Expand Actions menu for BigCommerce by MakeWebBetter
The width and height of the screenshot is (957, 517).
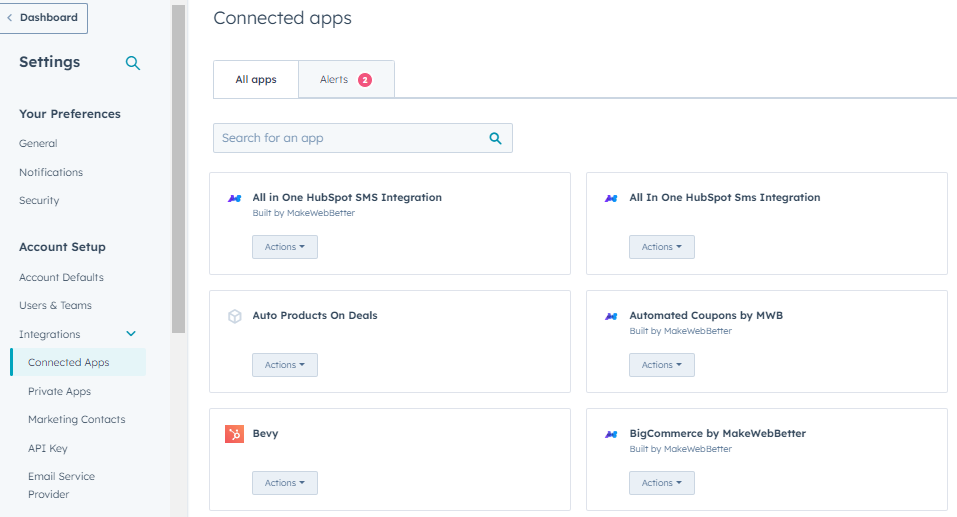pos(661,483)
